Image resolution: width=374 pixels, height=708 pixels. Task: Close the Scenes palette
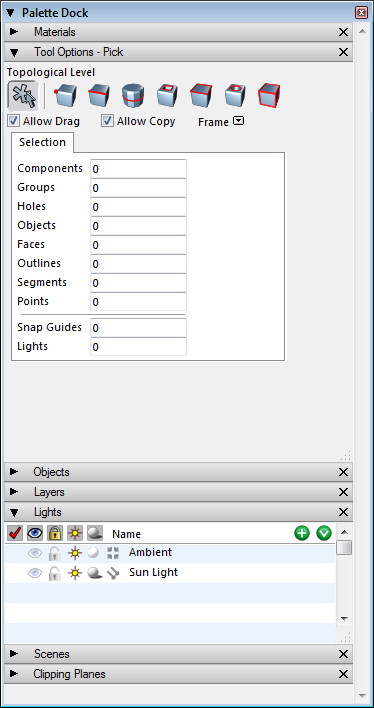point(343,654)
